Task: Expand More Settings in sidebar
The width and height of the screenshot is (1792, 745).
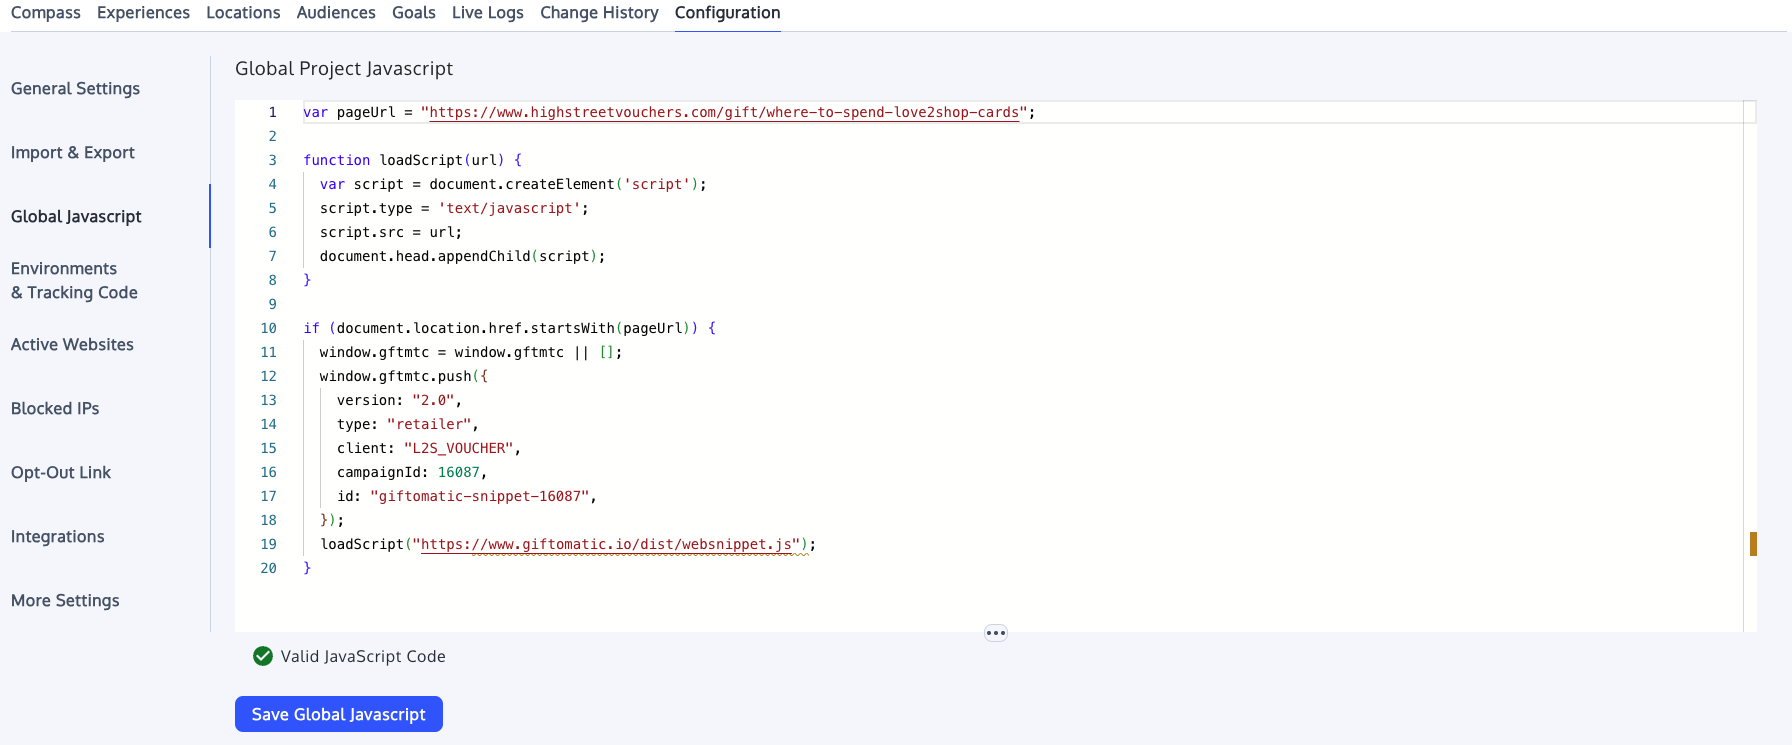Action: [65, 600]
